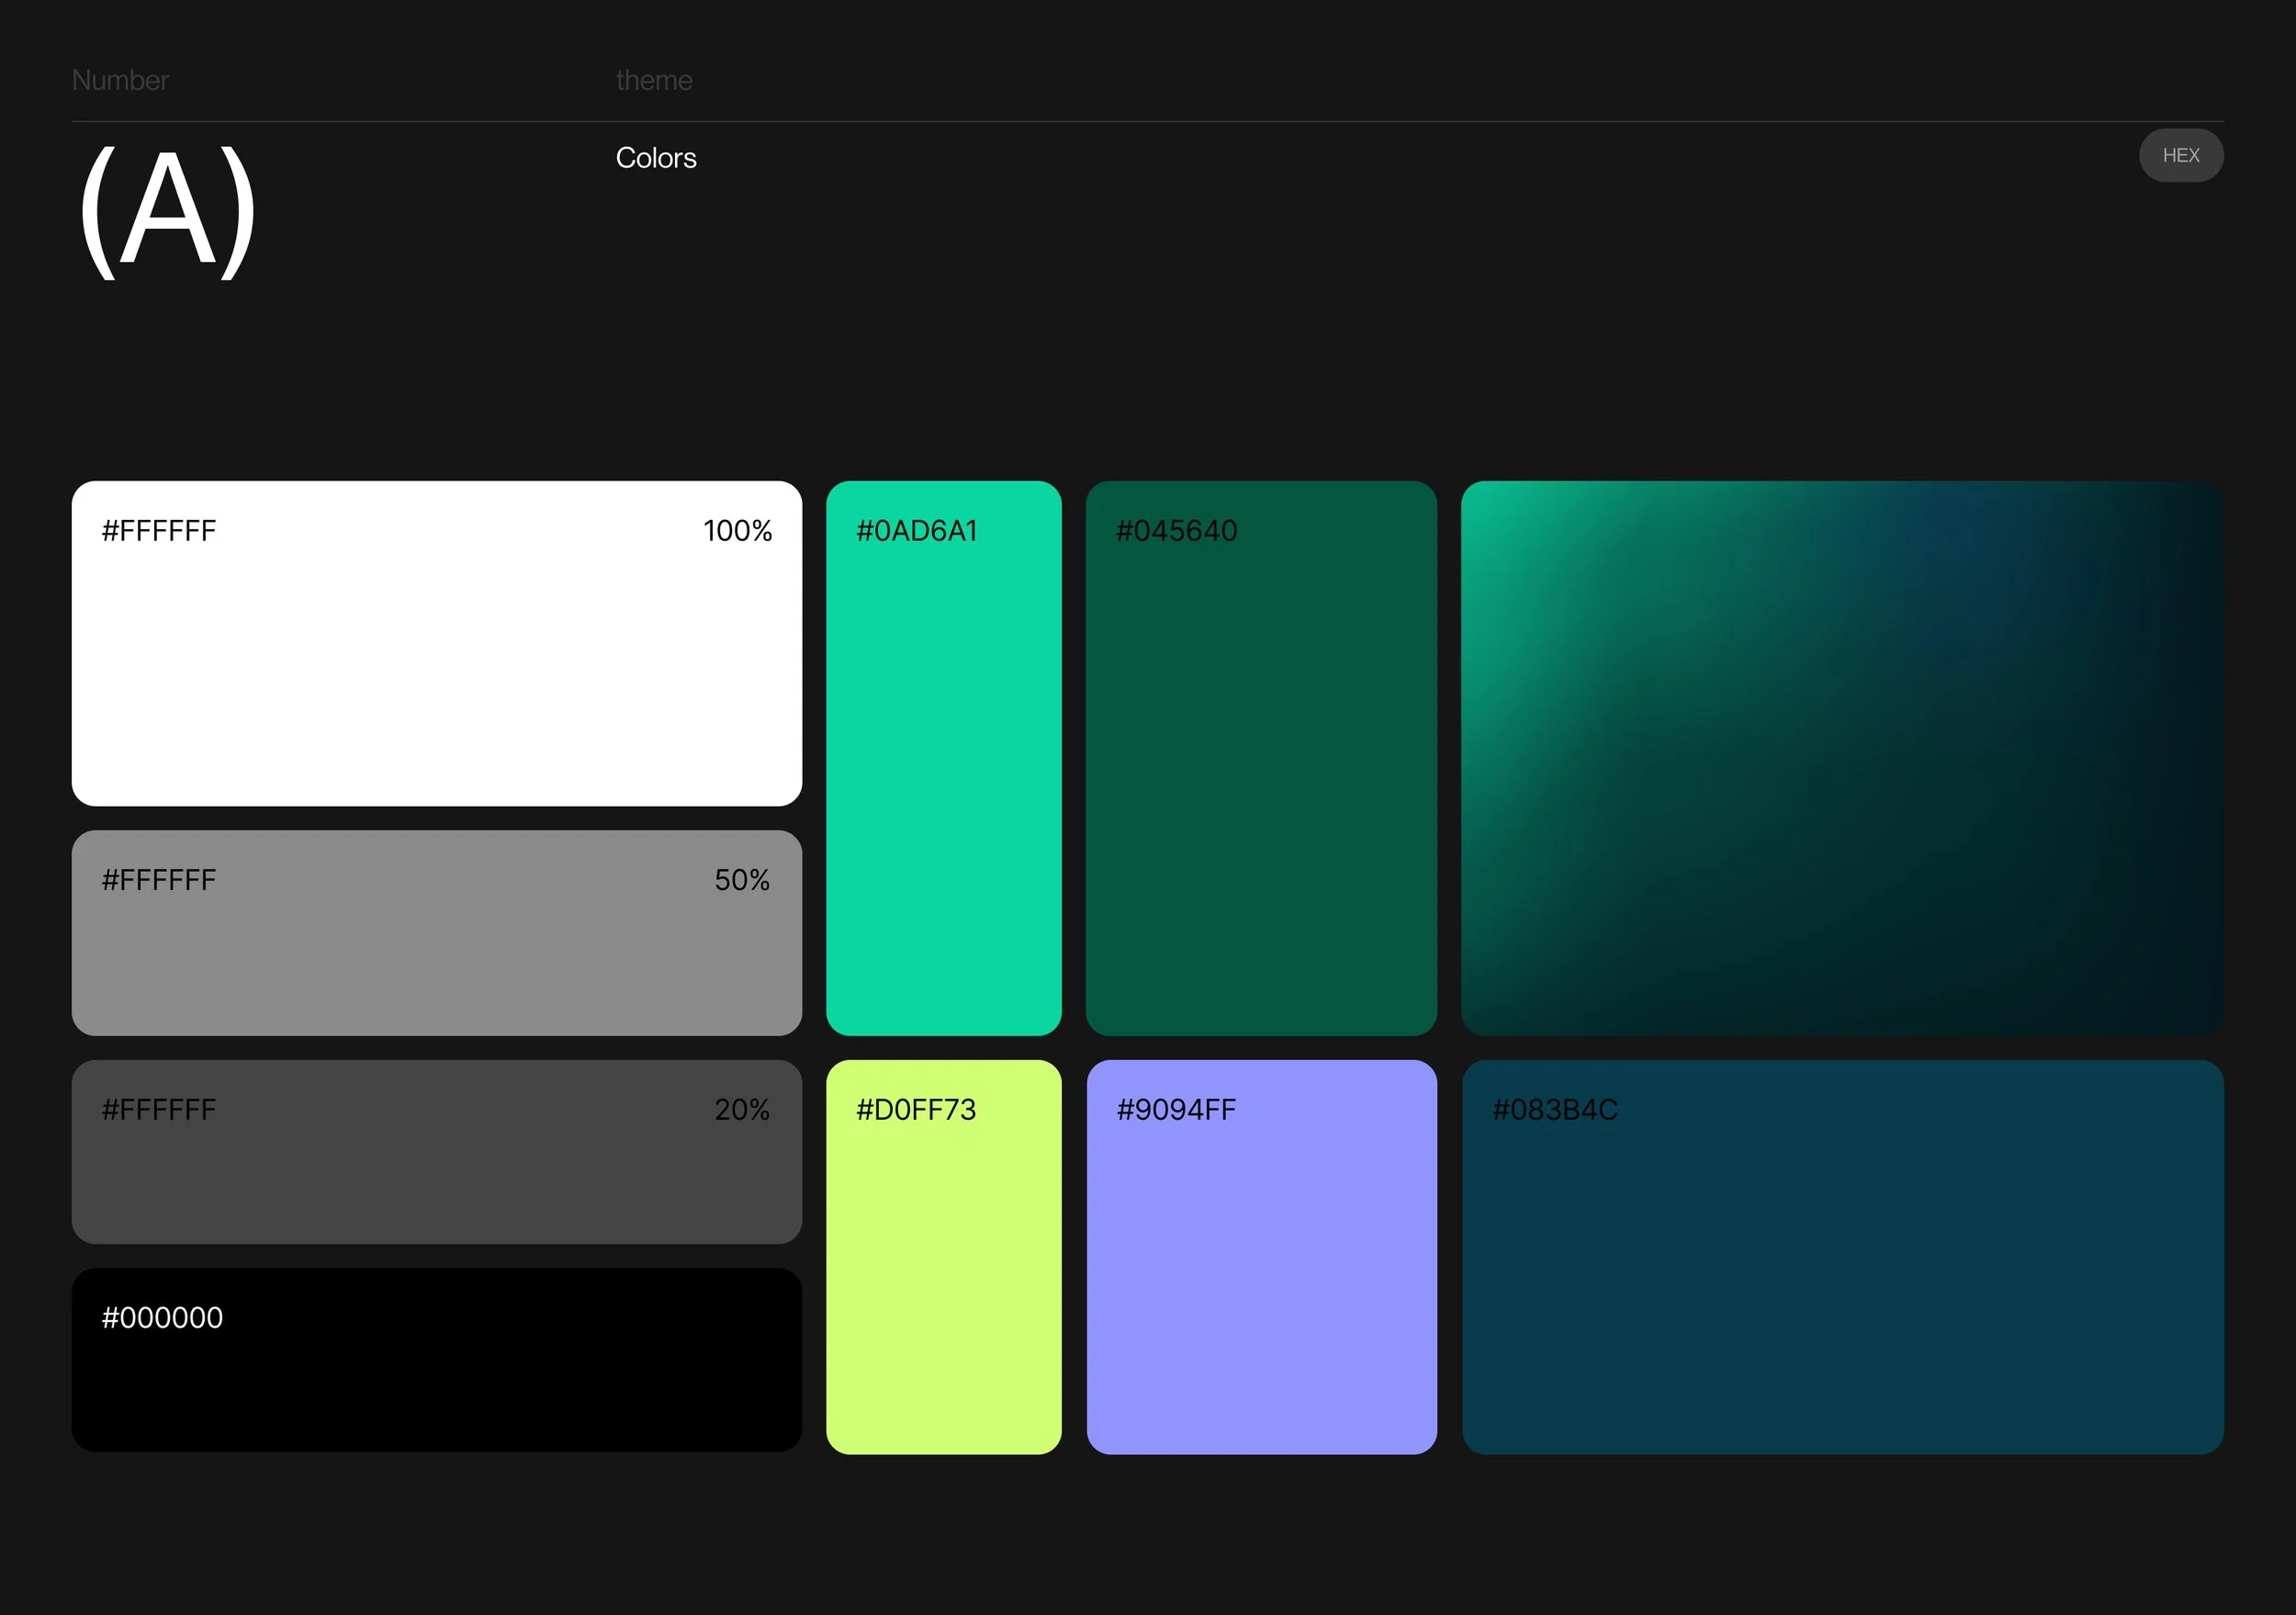2296x1615 pixels.
Task: Click the 100% opacity label
Action: [737, 531]
